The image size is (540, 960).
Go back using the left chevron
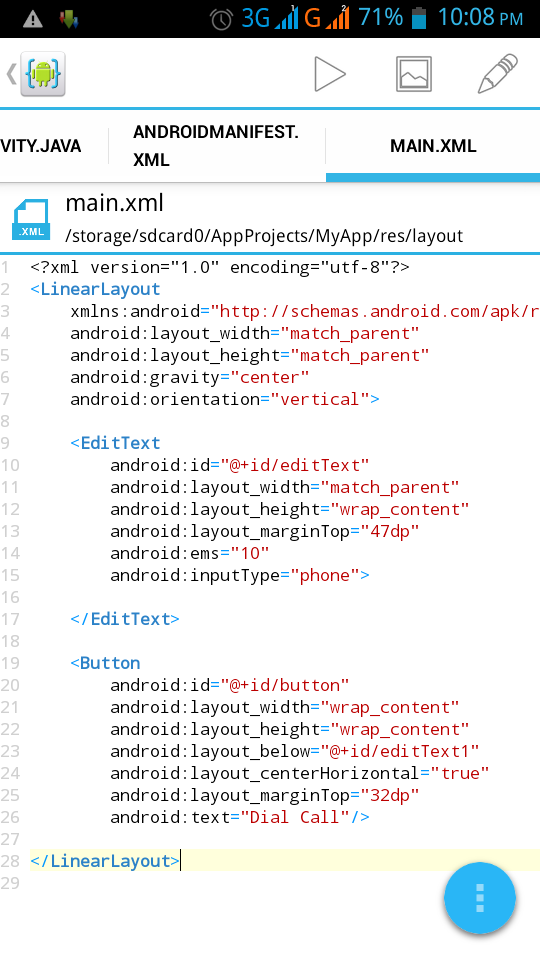(x=11, y=74)
